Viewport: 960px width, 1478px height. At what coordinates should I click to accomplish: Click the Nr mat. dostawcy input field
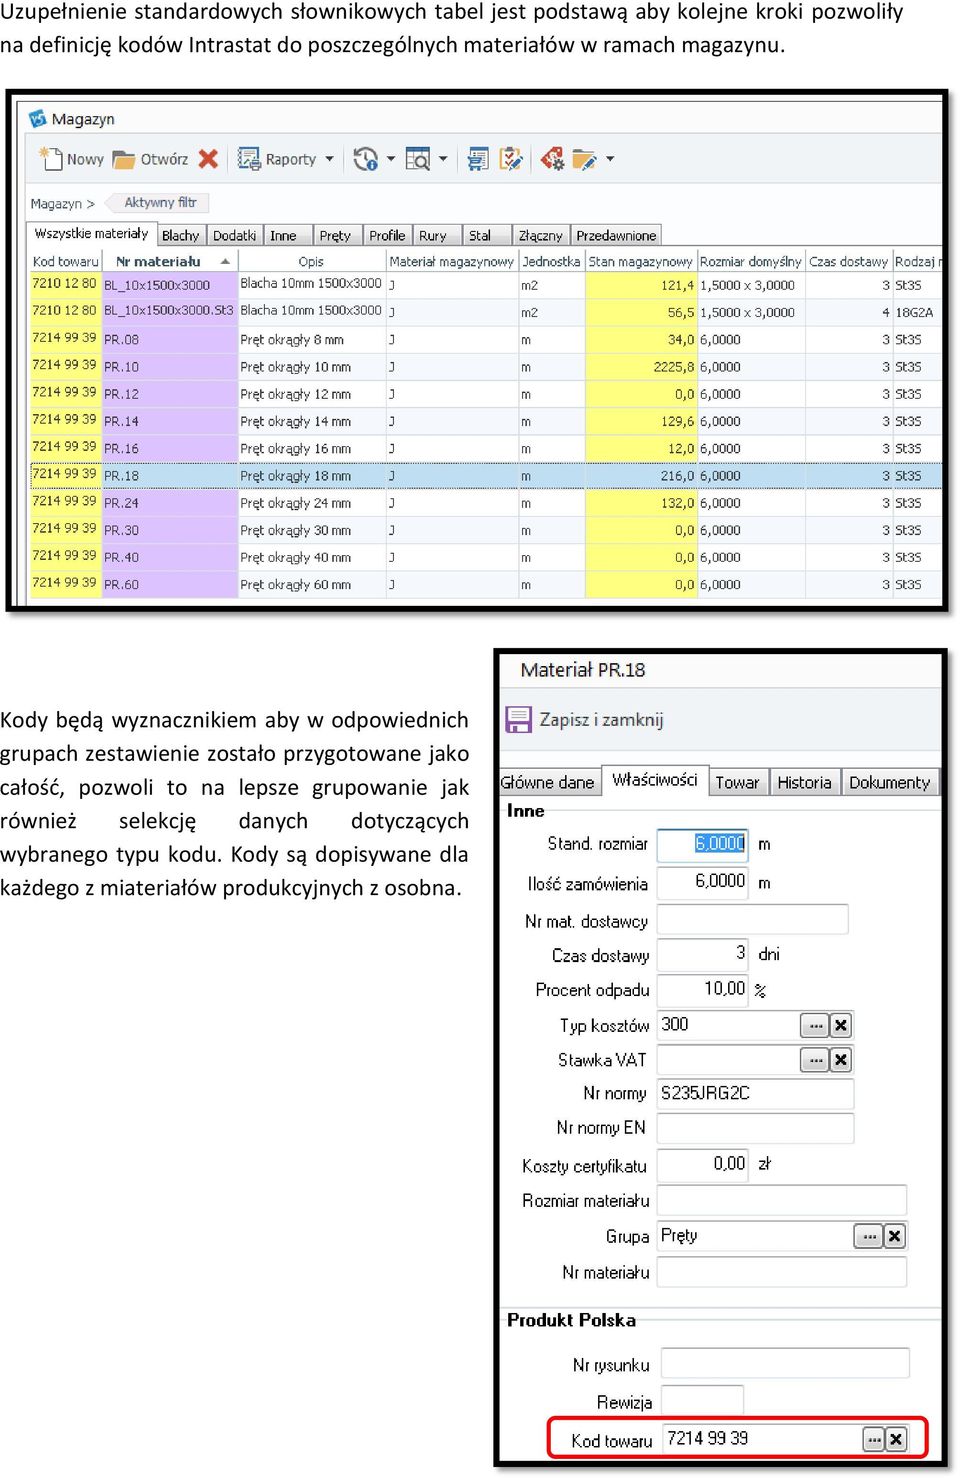point(752,919)
